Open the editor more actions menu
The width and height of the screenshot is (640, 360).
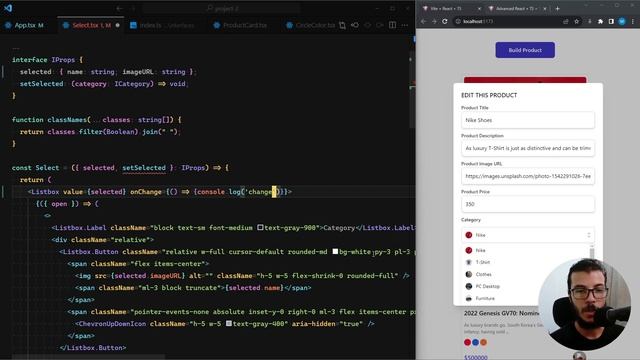[404, 25]
